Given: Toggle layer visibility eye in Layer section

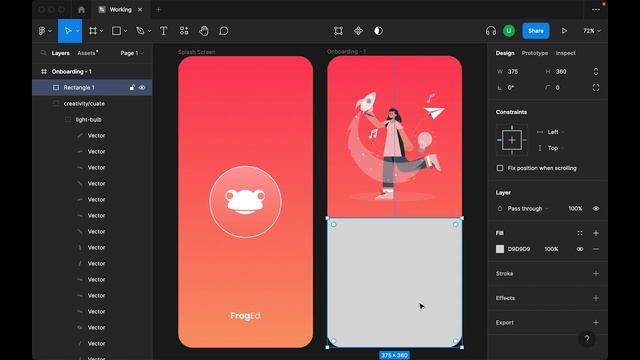Looking at the screenshot, I should point(596,209).
